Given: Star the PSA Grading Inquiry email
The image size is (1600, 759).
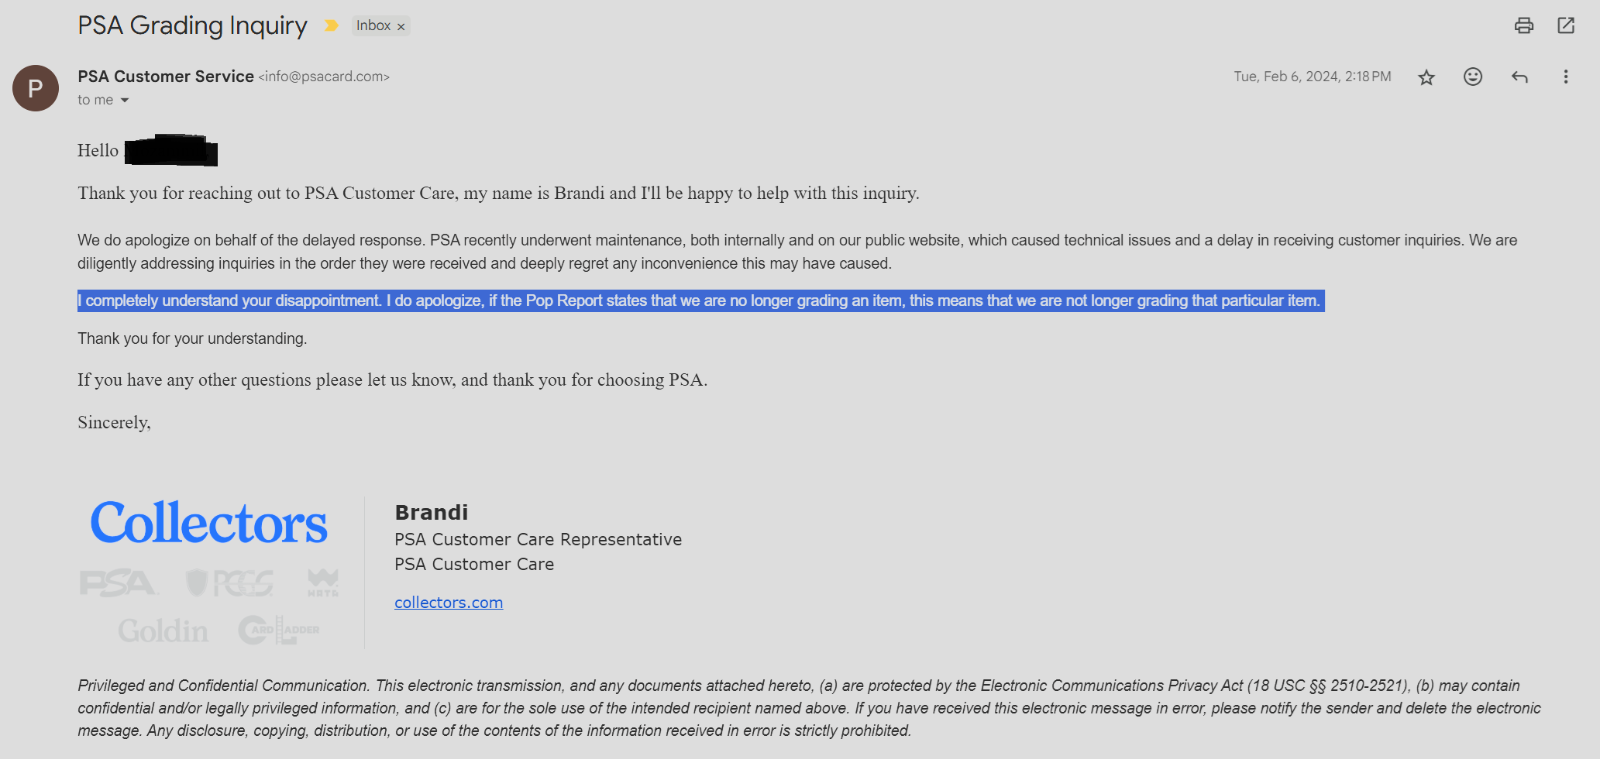Looking at the screenshot, I should click(x=1427, y=77).
